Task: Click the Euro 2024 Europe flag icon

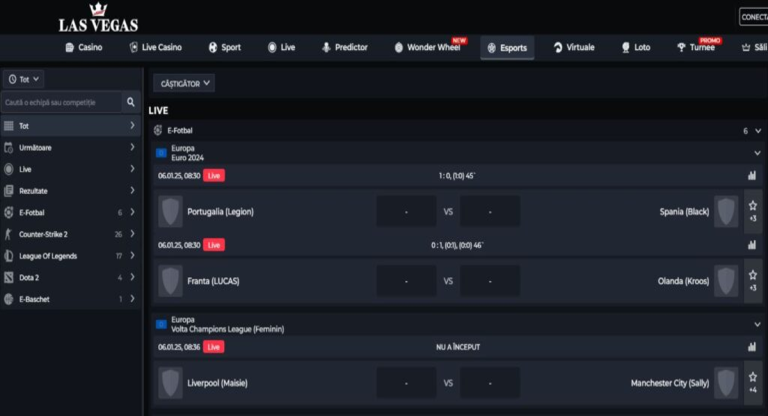Action: pyautogui.click(x=161, y=153)
